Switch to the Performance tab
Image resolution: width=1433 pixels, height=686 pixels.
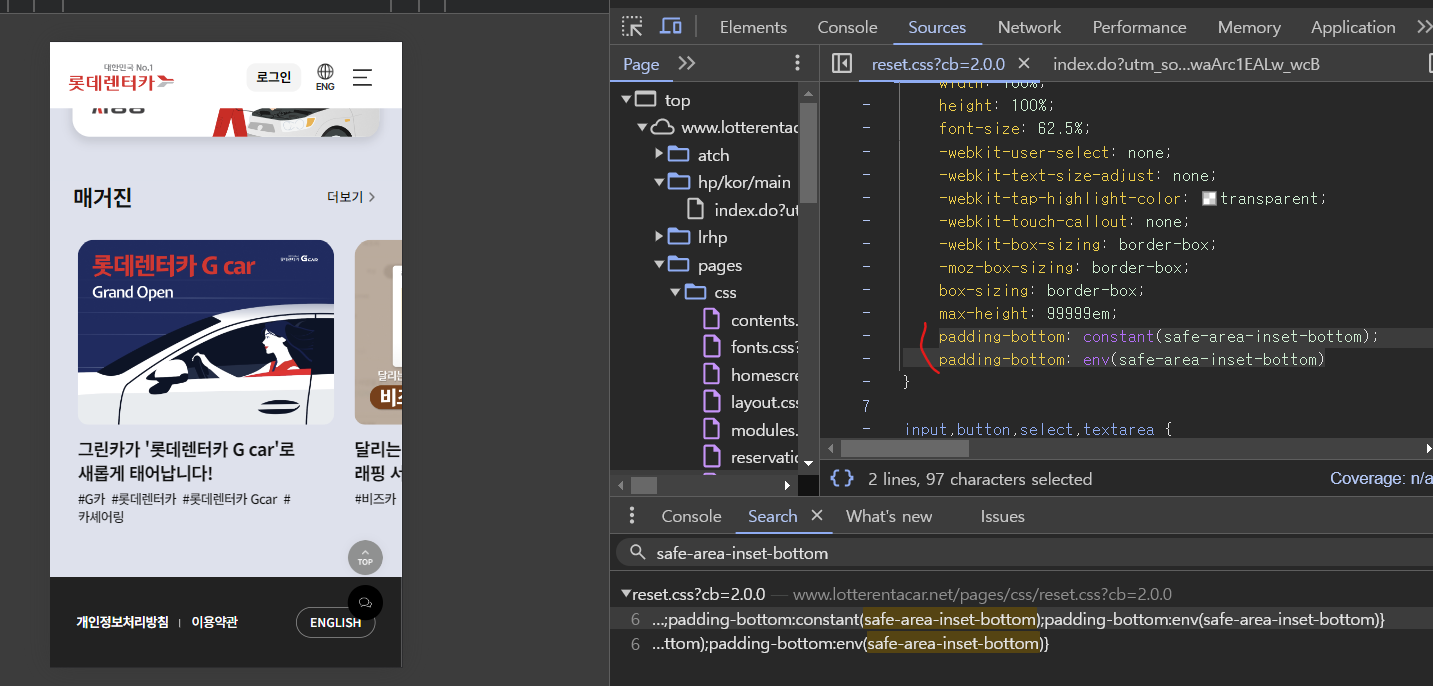[1139, 27]
